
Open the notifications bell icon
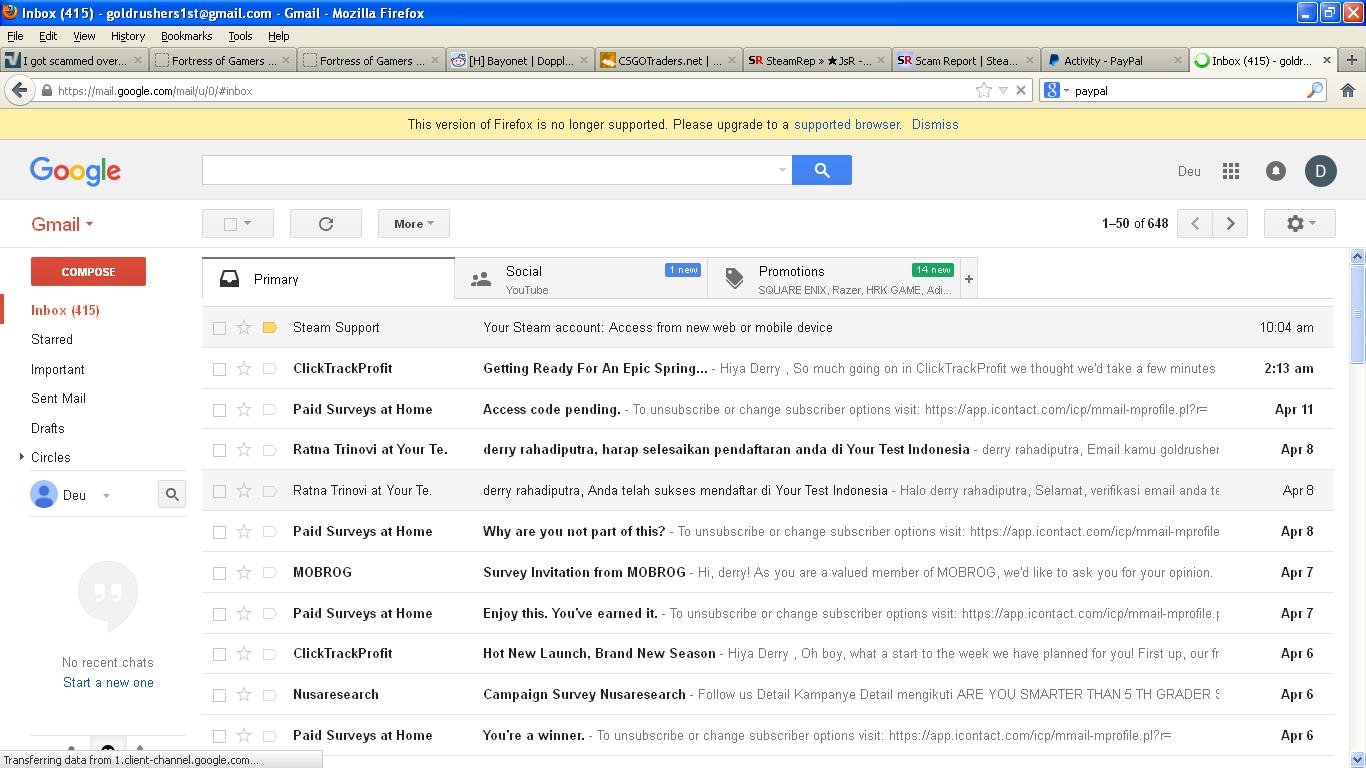tap(1276, 171)
